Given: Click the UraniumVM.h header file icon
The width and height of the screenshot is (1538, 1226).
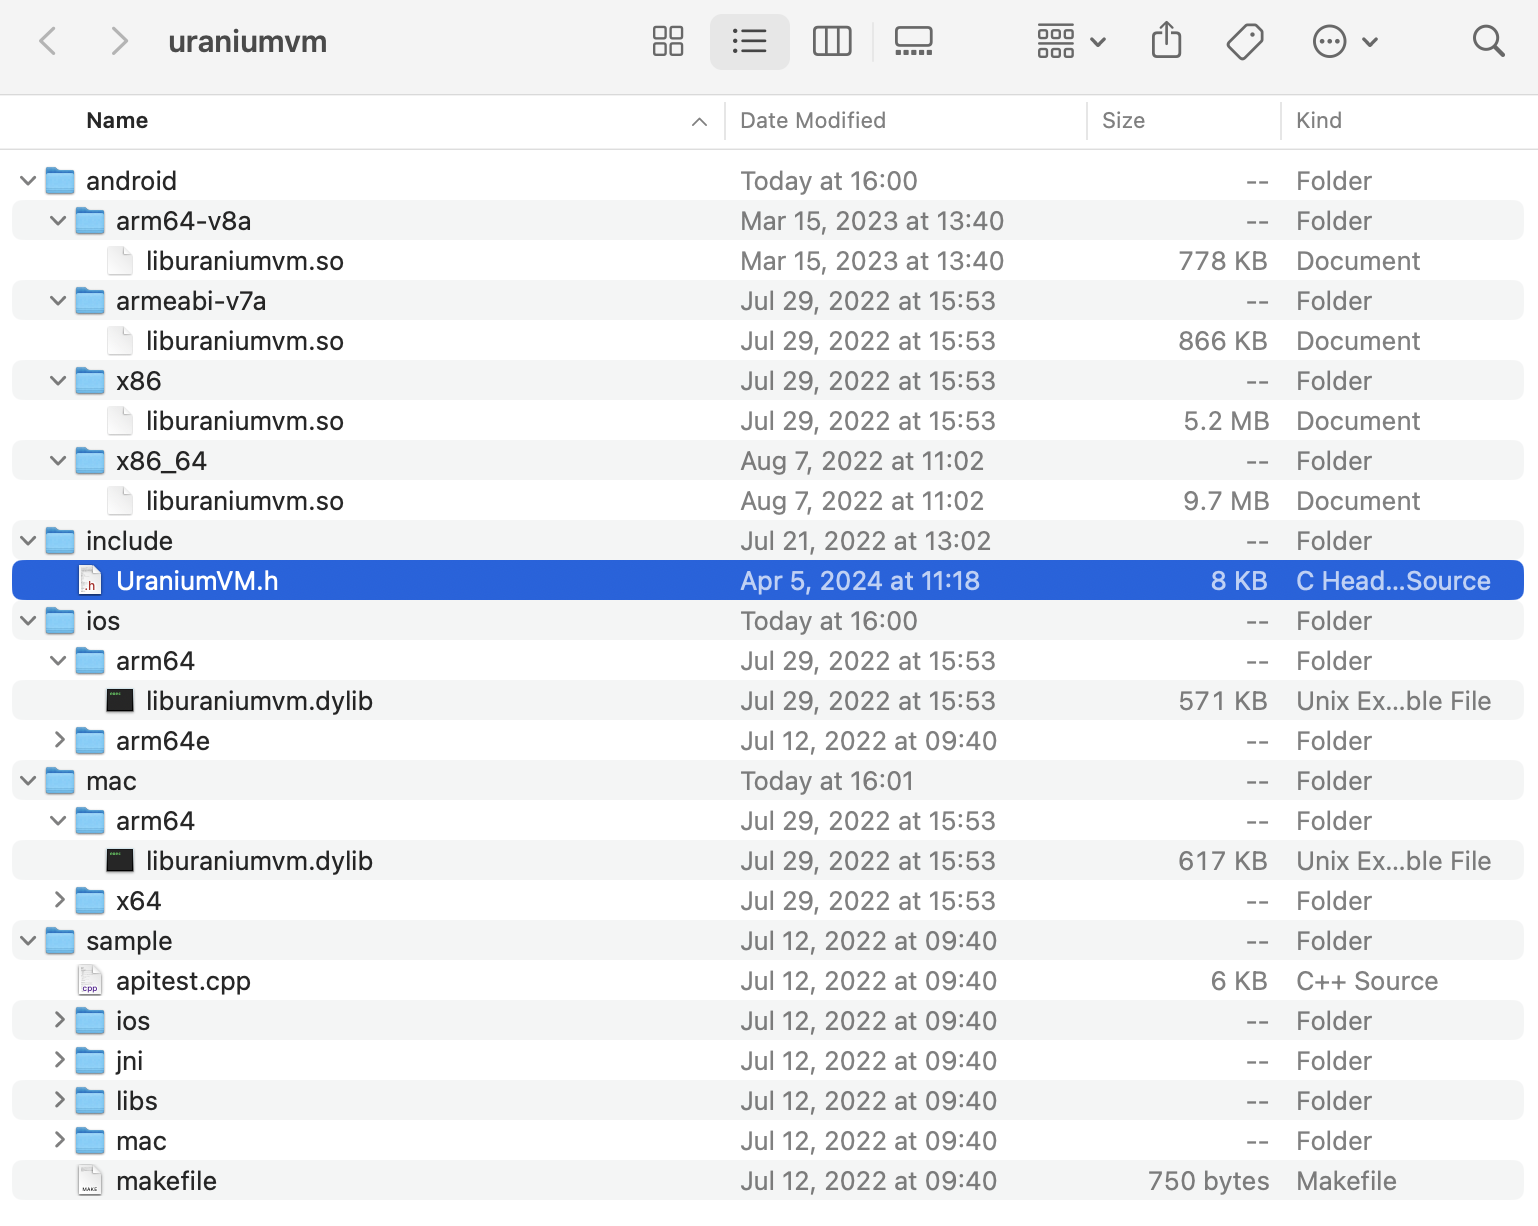Looking at the screenshot, I should click(x=90, y=581).
